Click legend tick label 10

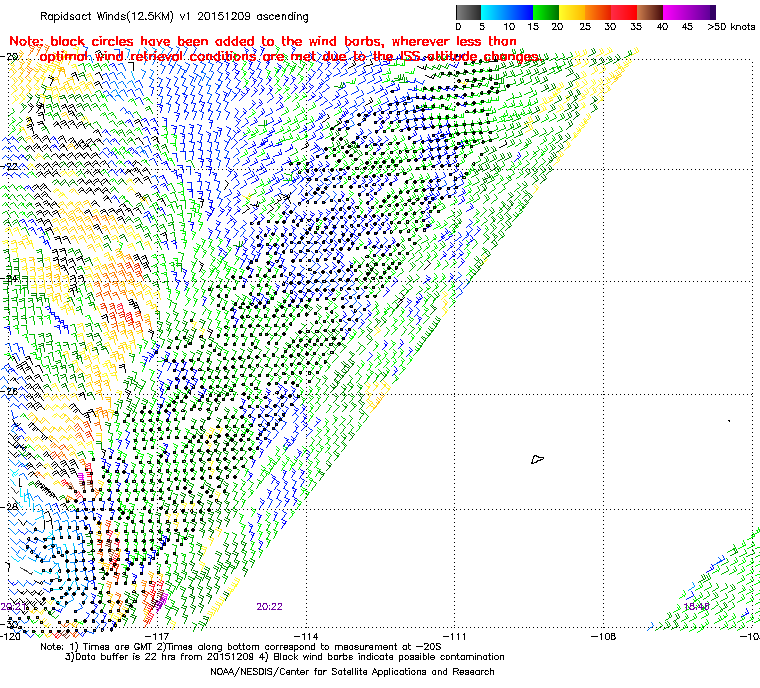pos(509,27)
